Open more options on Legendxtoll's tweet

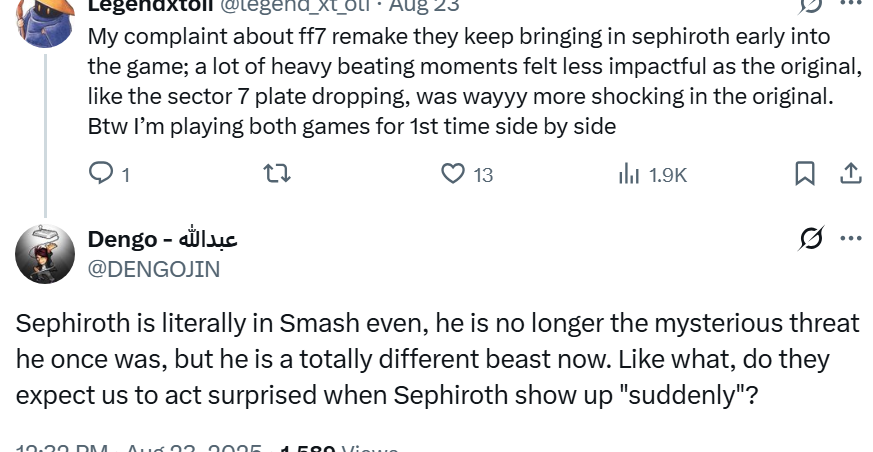(x=850, y=4)
